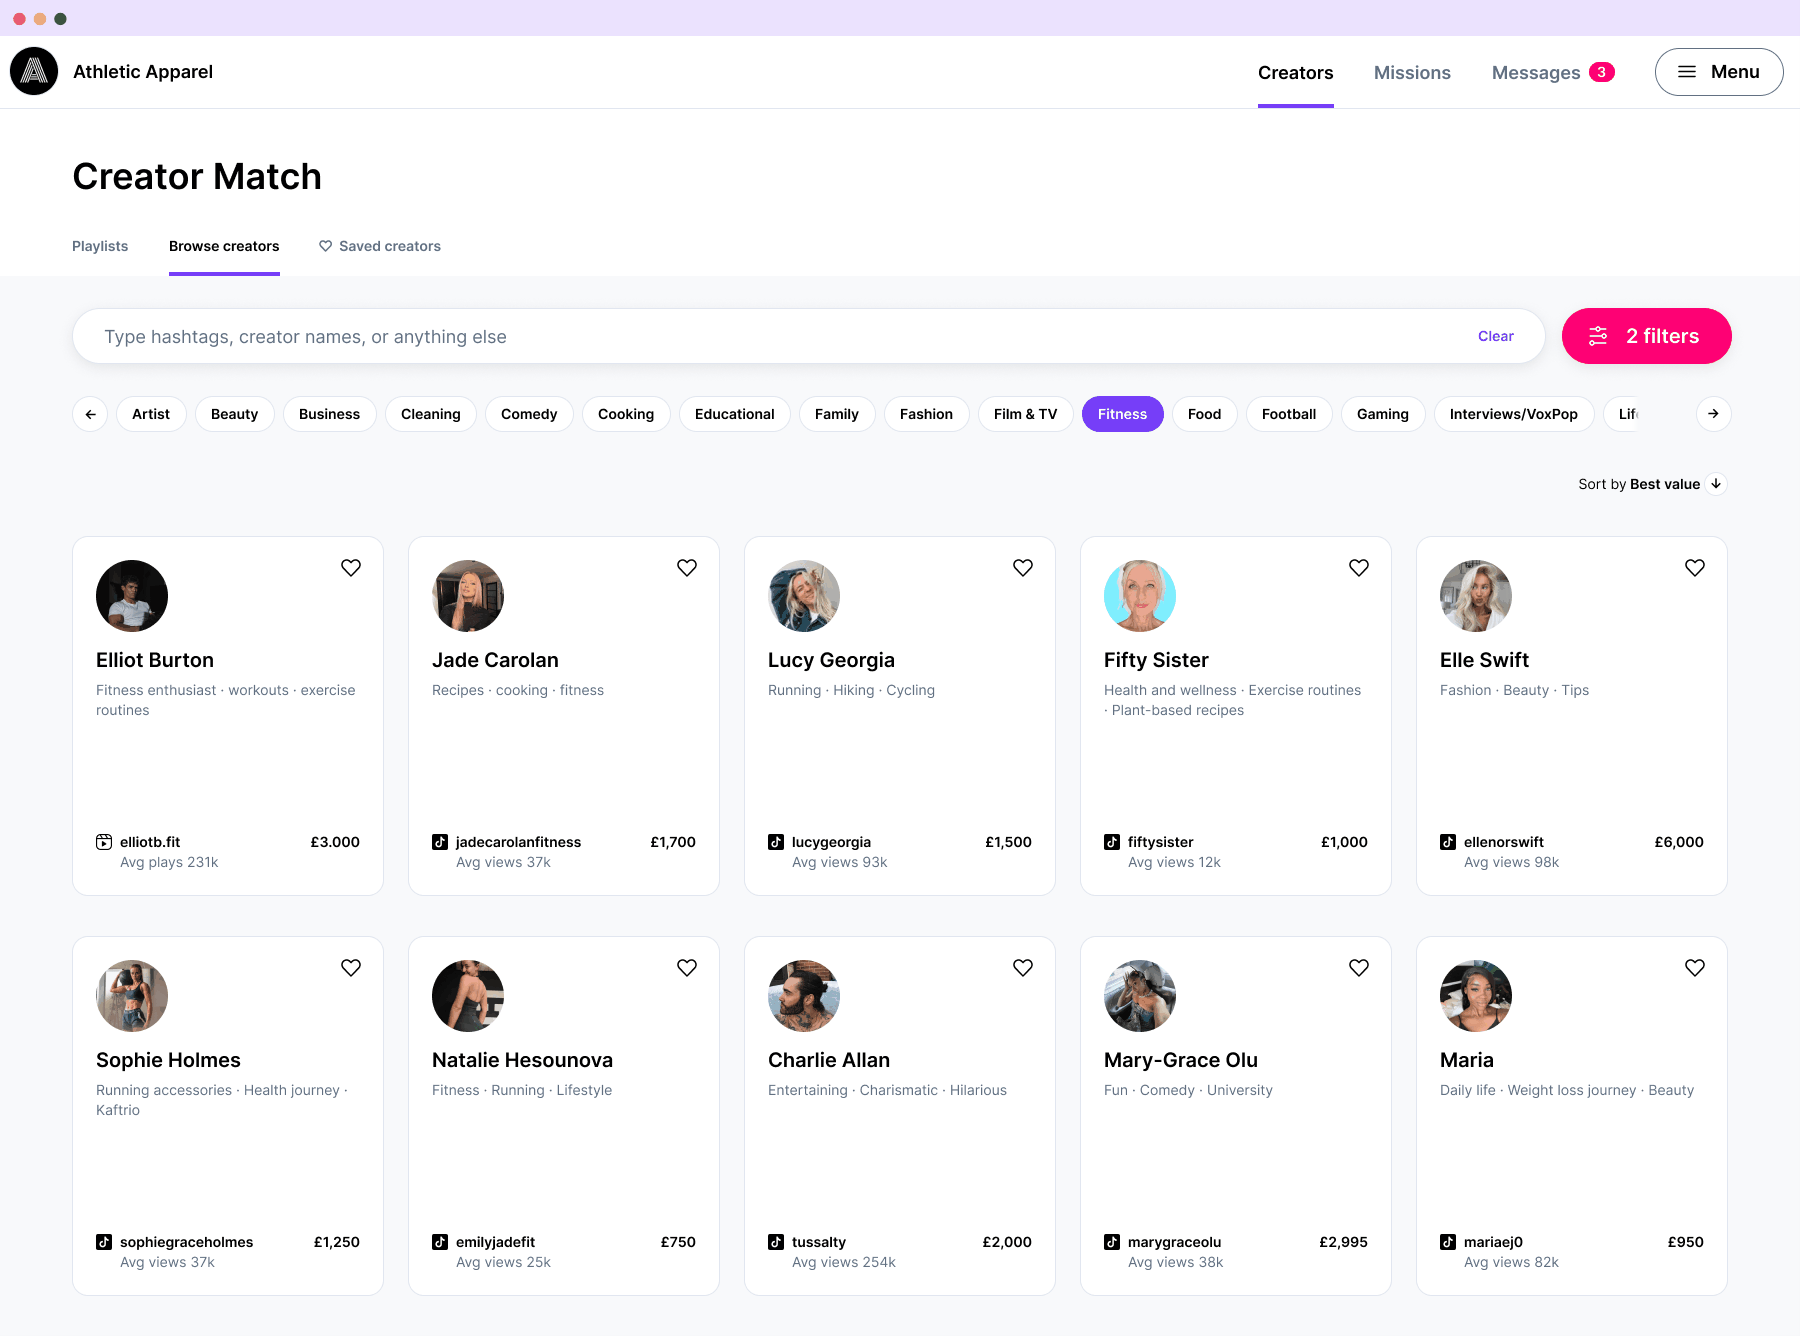This screenshot has width=1800, height=1336.
Task: Click the hashtag search input field
Action: click(x=700, y=336)
